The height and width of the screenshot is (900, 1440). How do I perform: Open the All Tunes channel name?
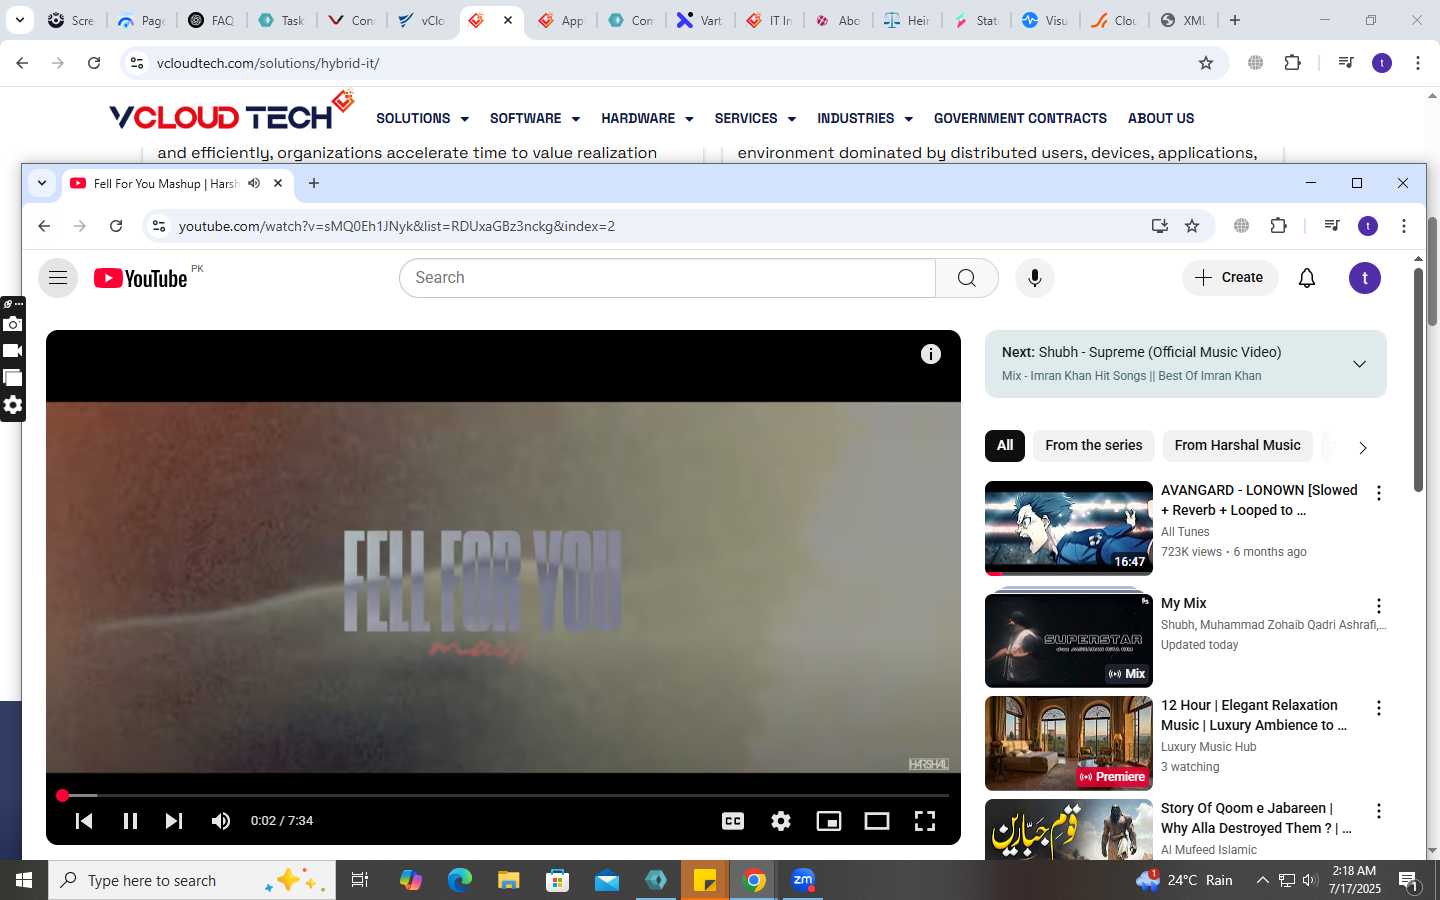1185,532
